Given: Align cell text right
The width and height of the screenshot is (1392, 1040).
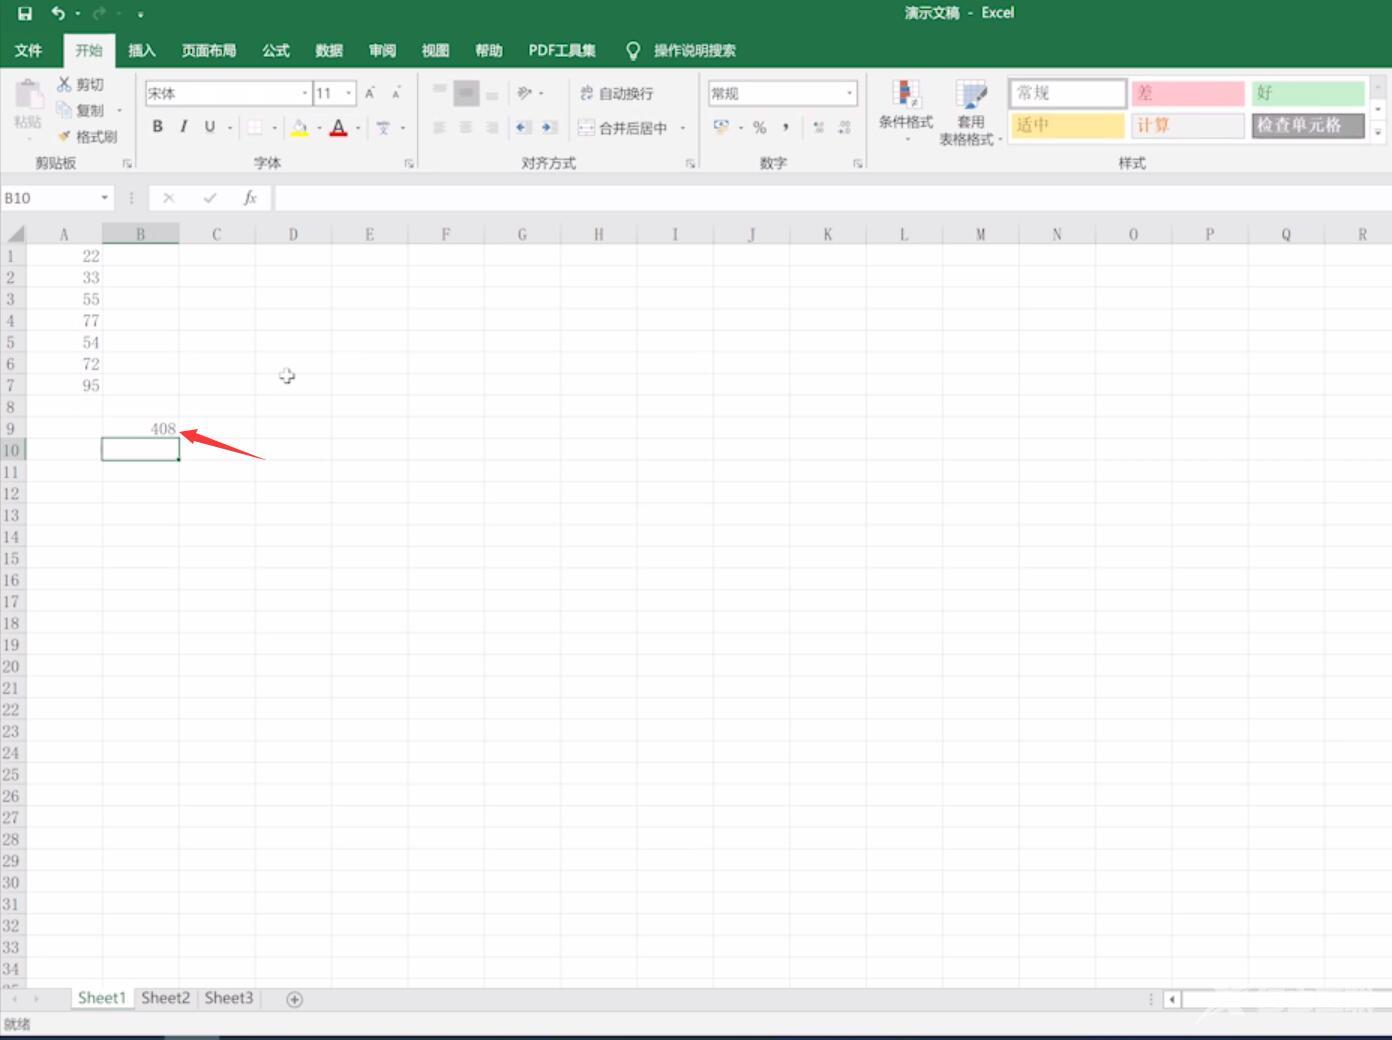Looking at the screenshot, I should coord(492,127).
